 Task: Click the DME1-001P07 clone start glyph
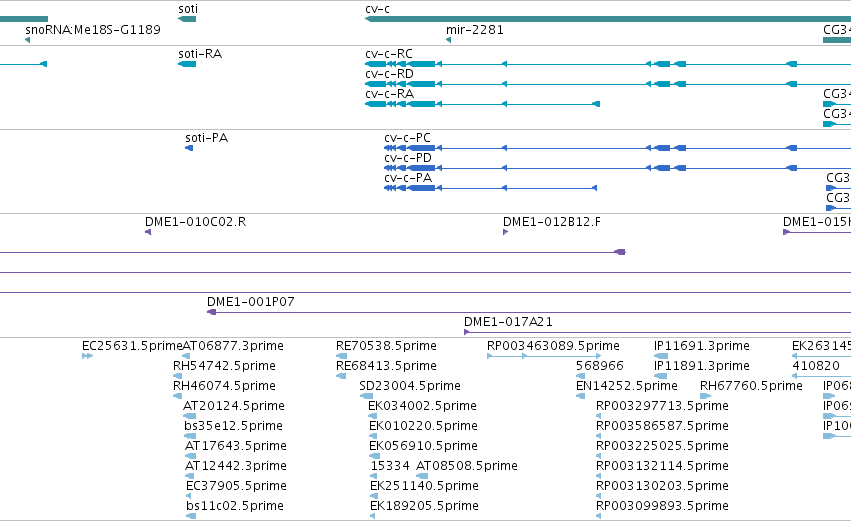pos(212,312)
